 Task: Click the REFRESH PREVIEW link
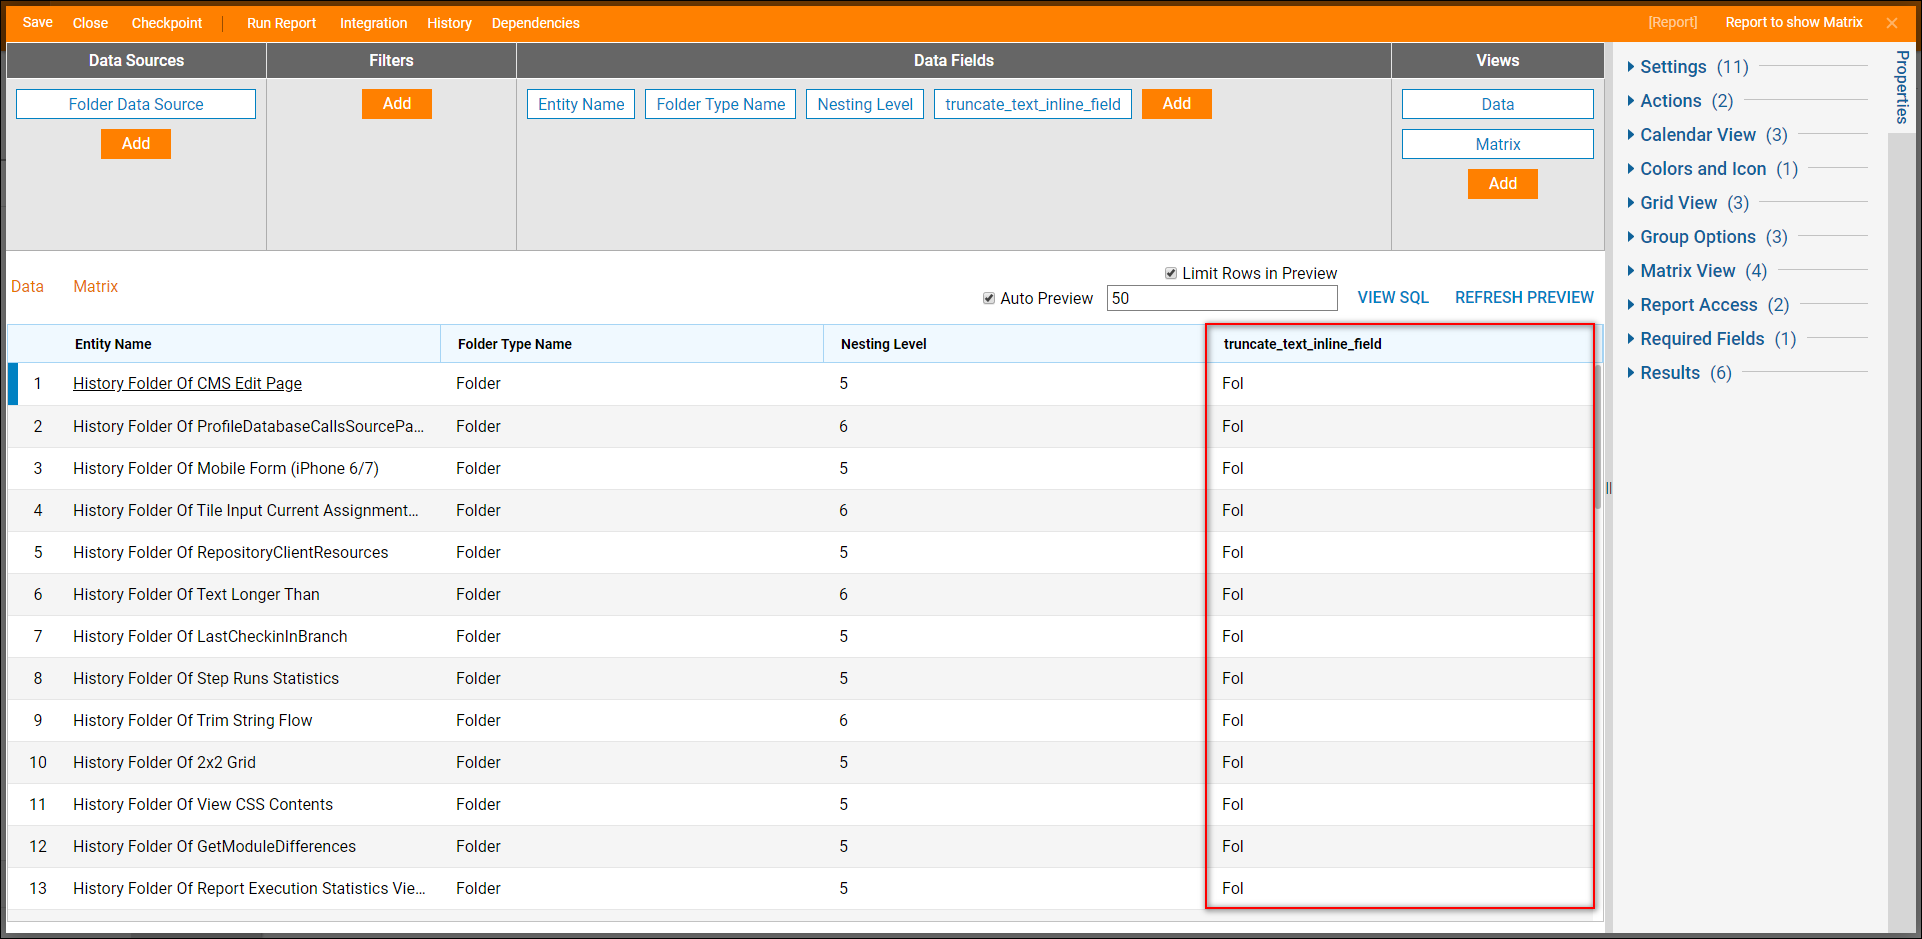1524,298
